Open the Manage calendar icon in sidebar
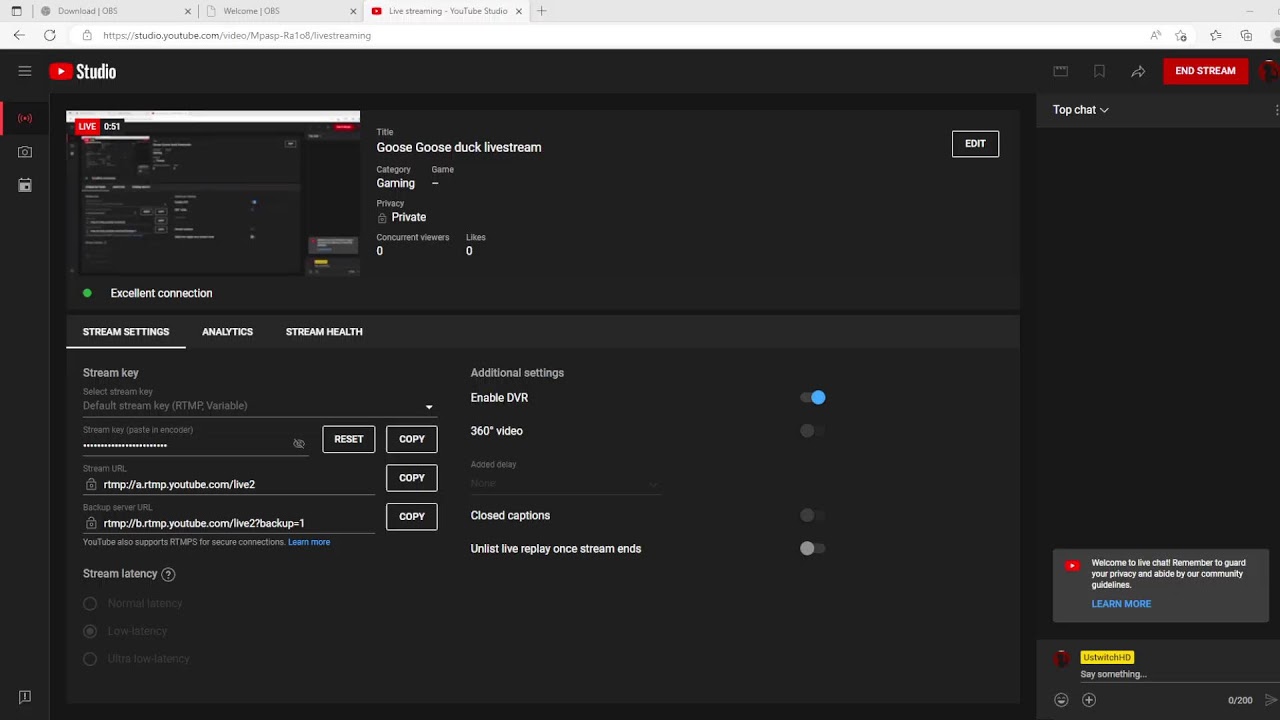 25,185
